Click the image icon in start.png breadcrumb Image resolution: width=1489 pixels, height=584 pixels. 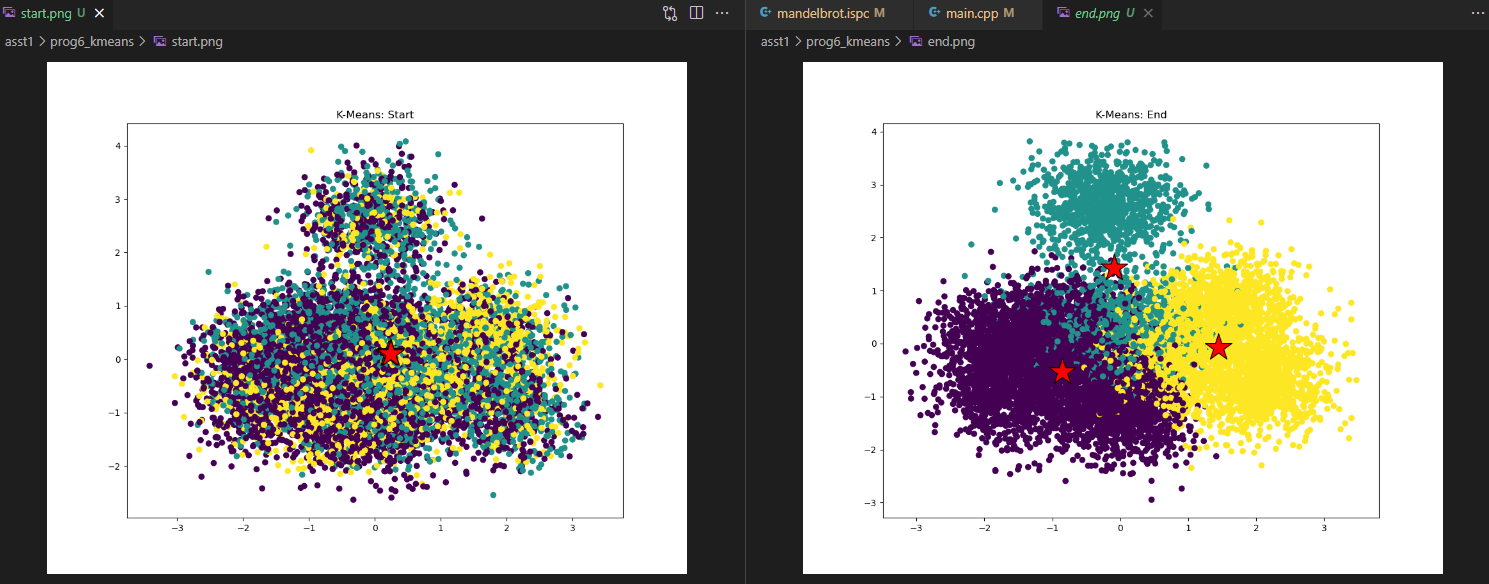point(160,41)
